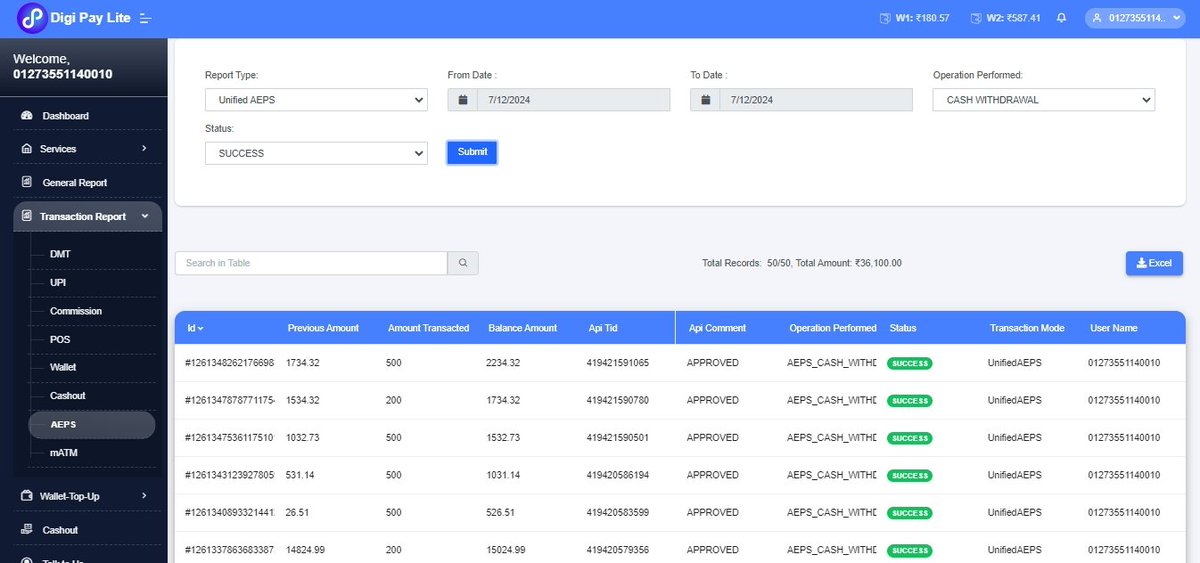Open General Report page
The height and width of the screenshot is (563, 1200).
[74, 183]
